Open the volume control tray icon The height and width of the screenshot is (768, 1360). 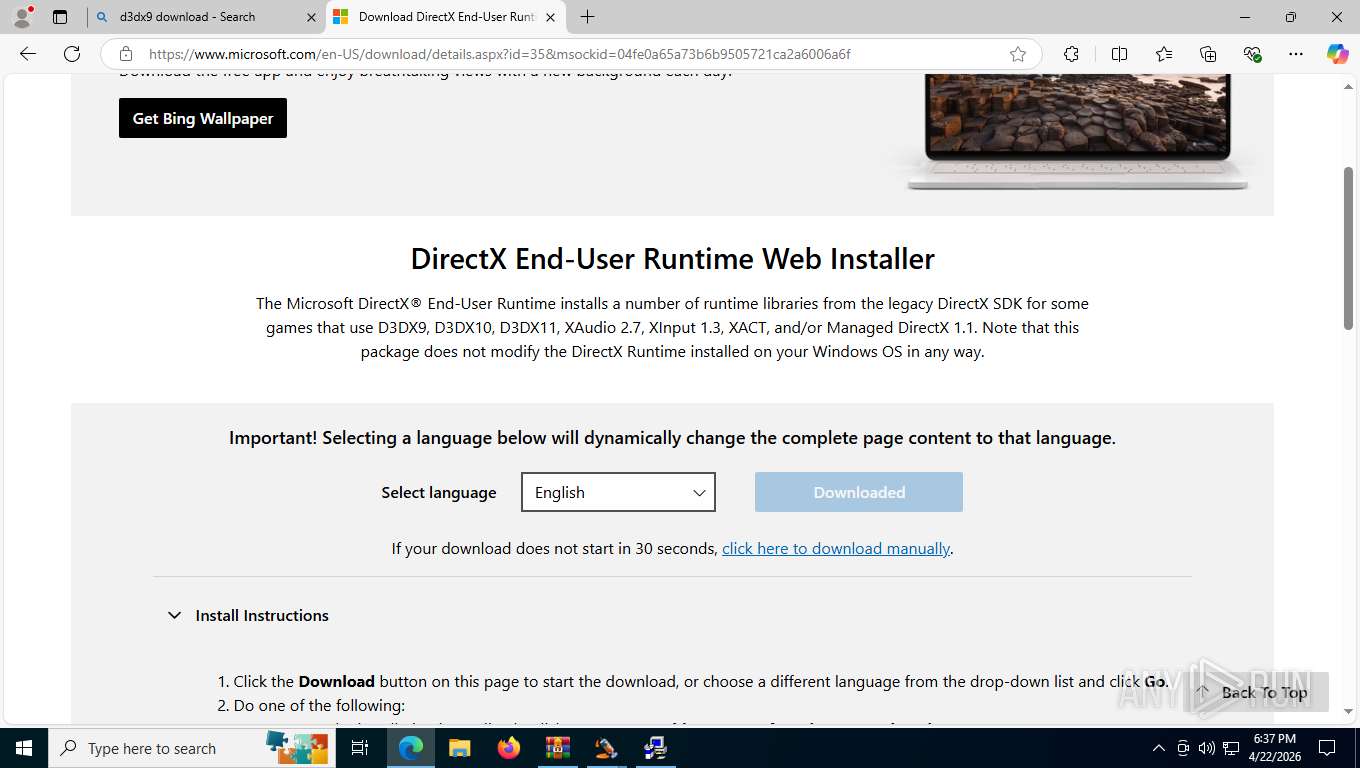point(1206,748)
